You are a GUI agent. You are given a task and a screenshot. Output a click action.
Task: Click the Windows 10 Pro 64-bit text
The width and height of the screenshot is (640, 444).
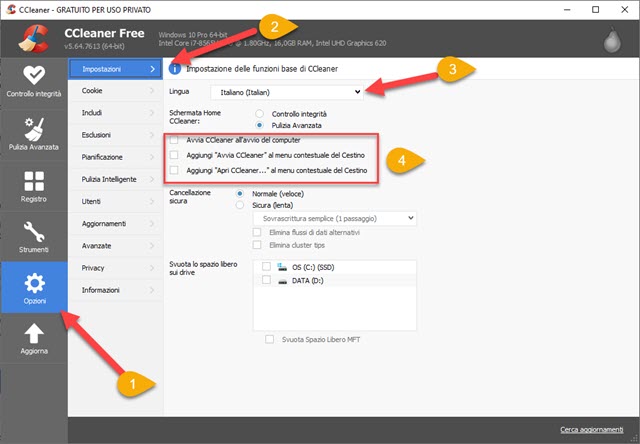tap(193, 35)
